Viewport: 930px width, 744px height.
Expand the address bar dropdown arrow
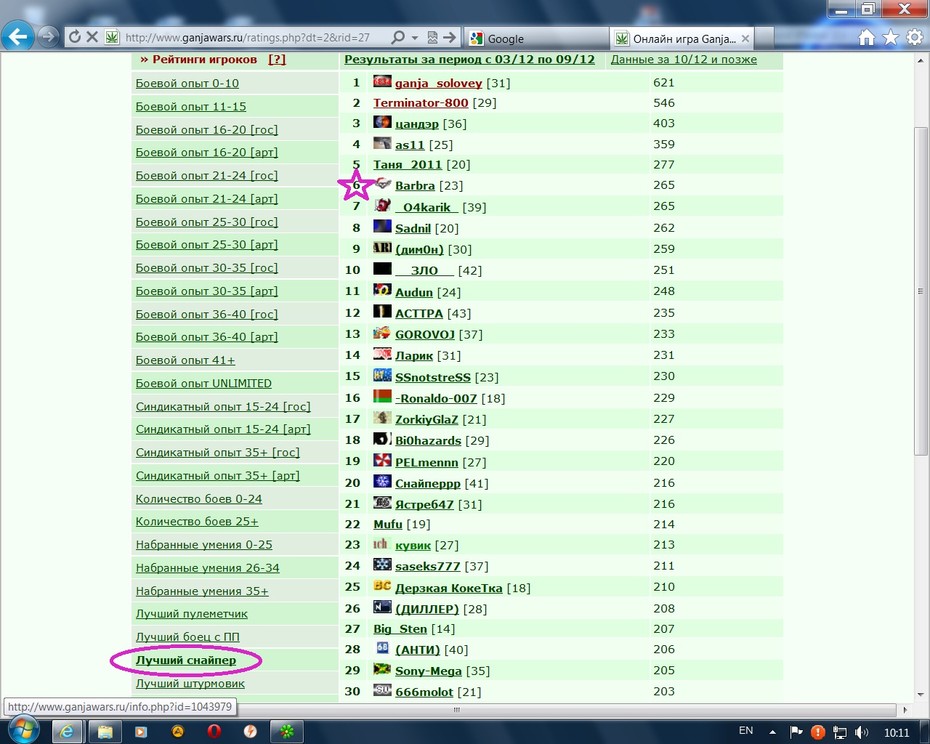tap(415, 38)
